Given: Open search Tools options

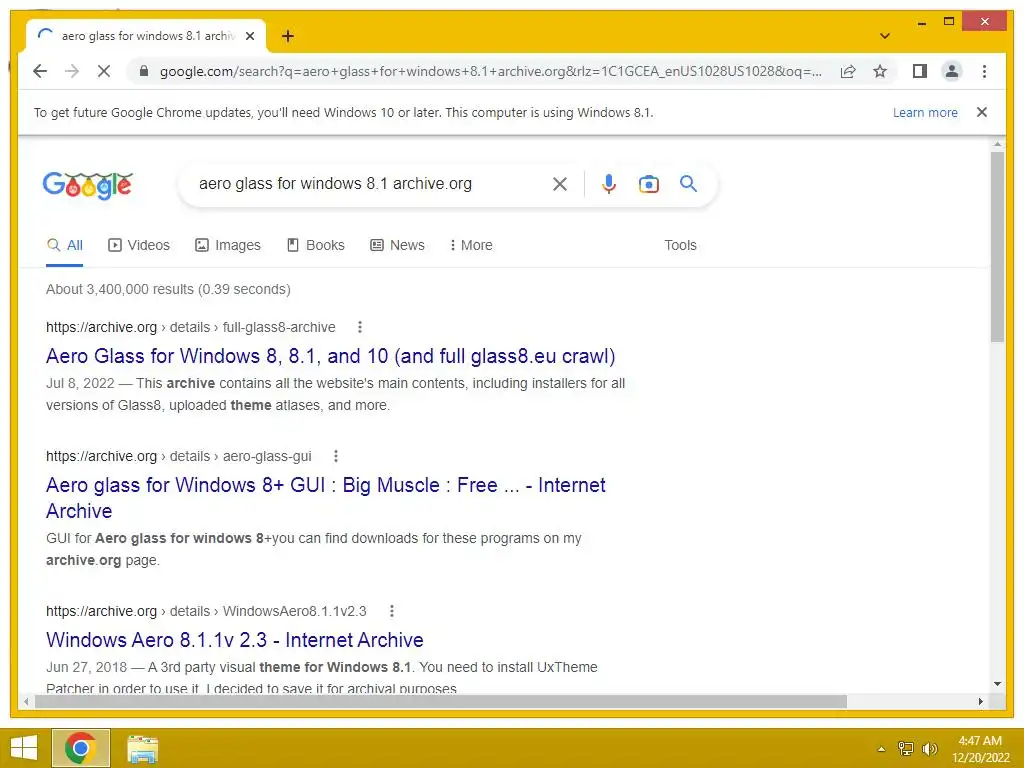Looking at the screenshot, I should (x=680, y=246).
